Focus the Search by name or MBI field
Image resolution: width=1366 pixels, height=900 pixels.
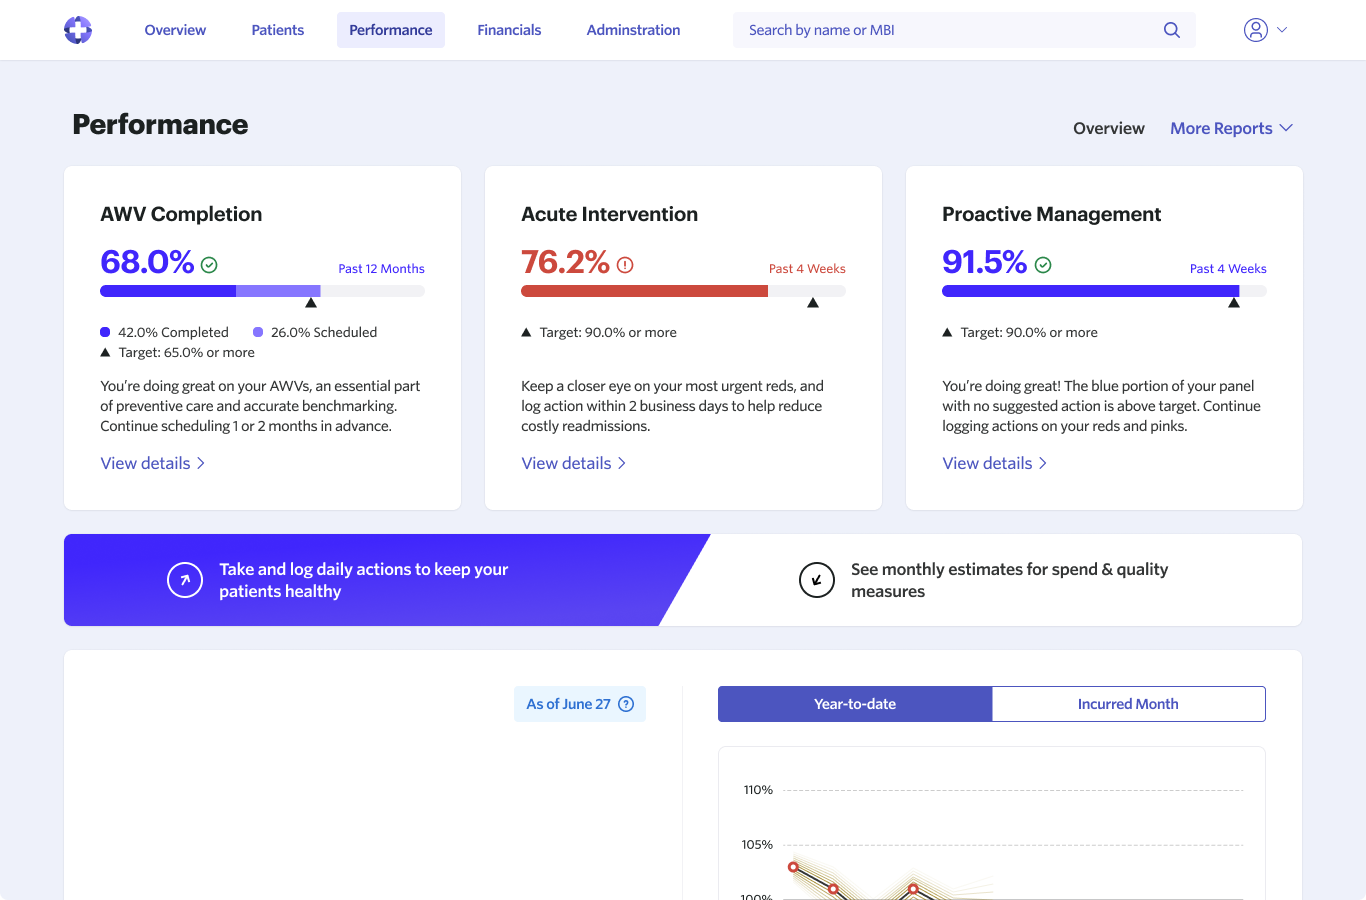950,30
